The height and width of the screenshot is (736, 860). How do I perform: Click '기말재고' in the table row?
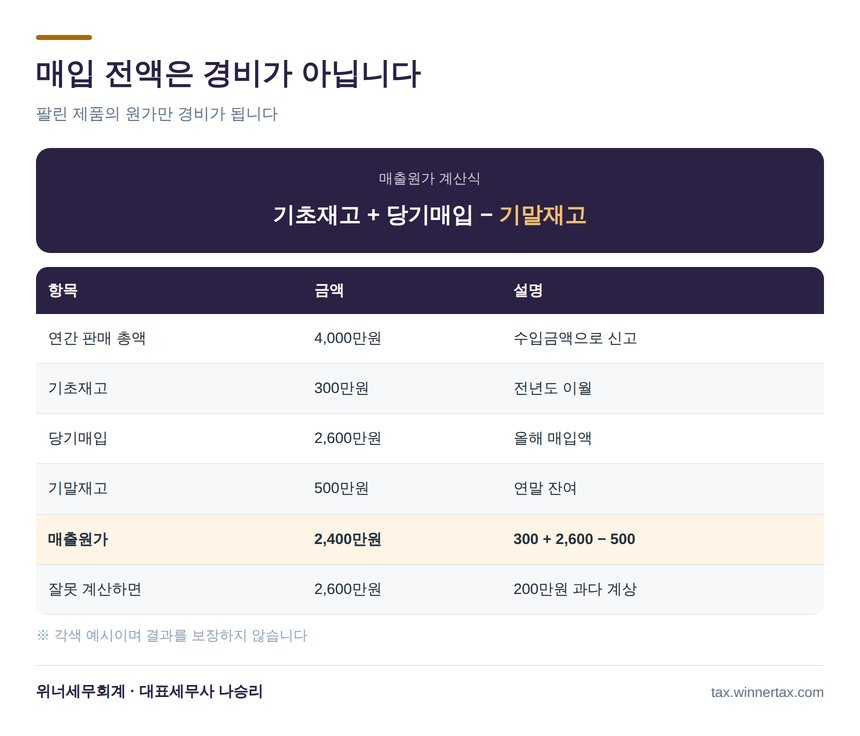[x=78, y=488]
